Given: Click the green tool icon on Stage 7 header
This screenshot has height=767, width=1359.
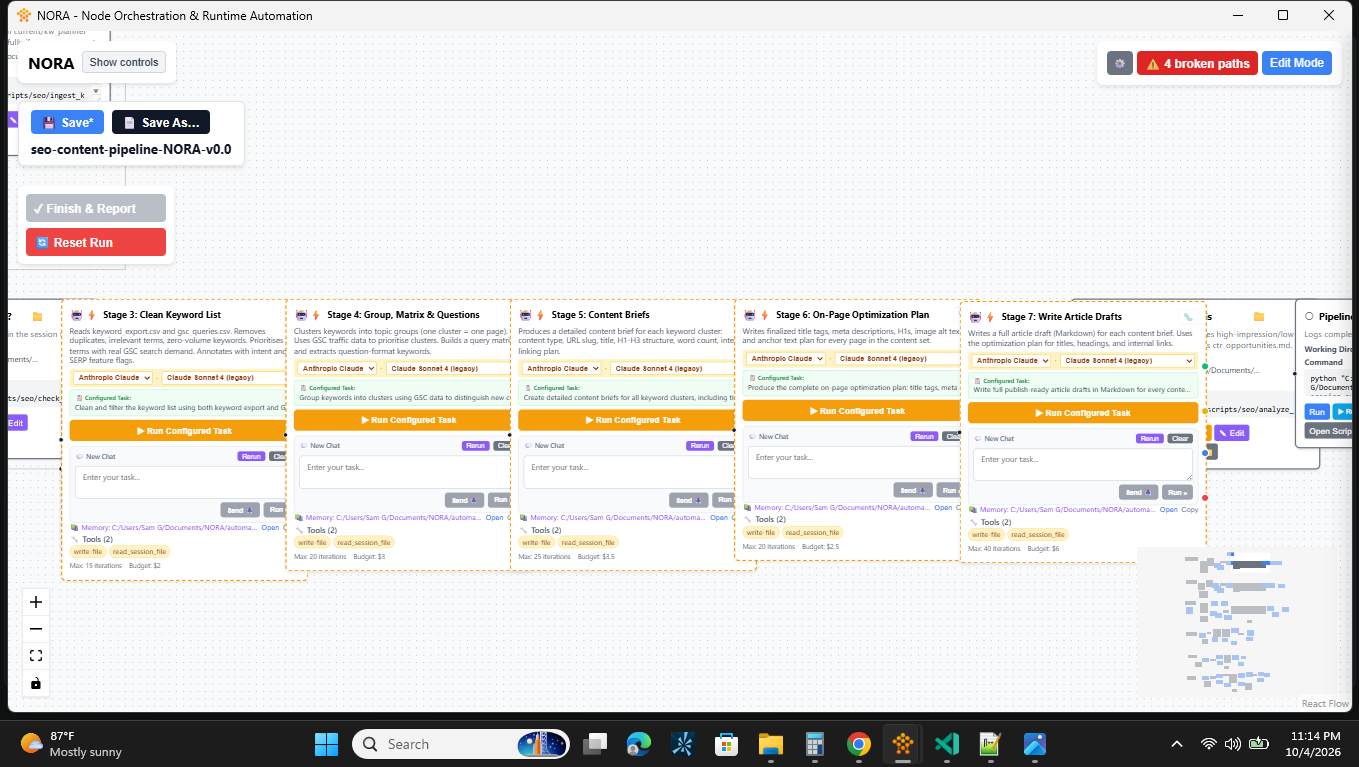Looking at the screenshot, I should [1188, 317].
